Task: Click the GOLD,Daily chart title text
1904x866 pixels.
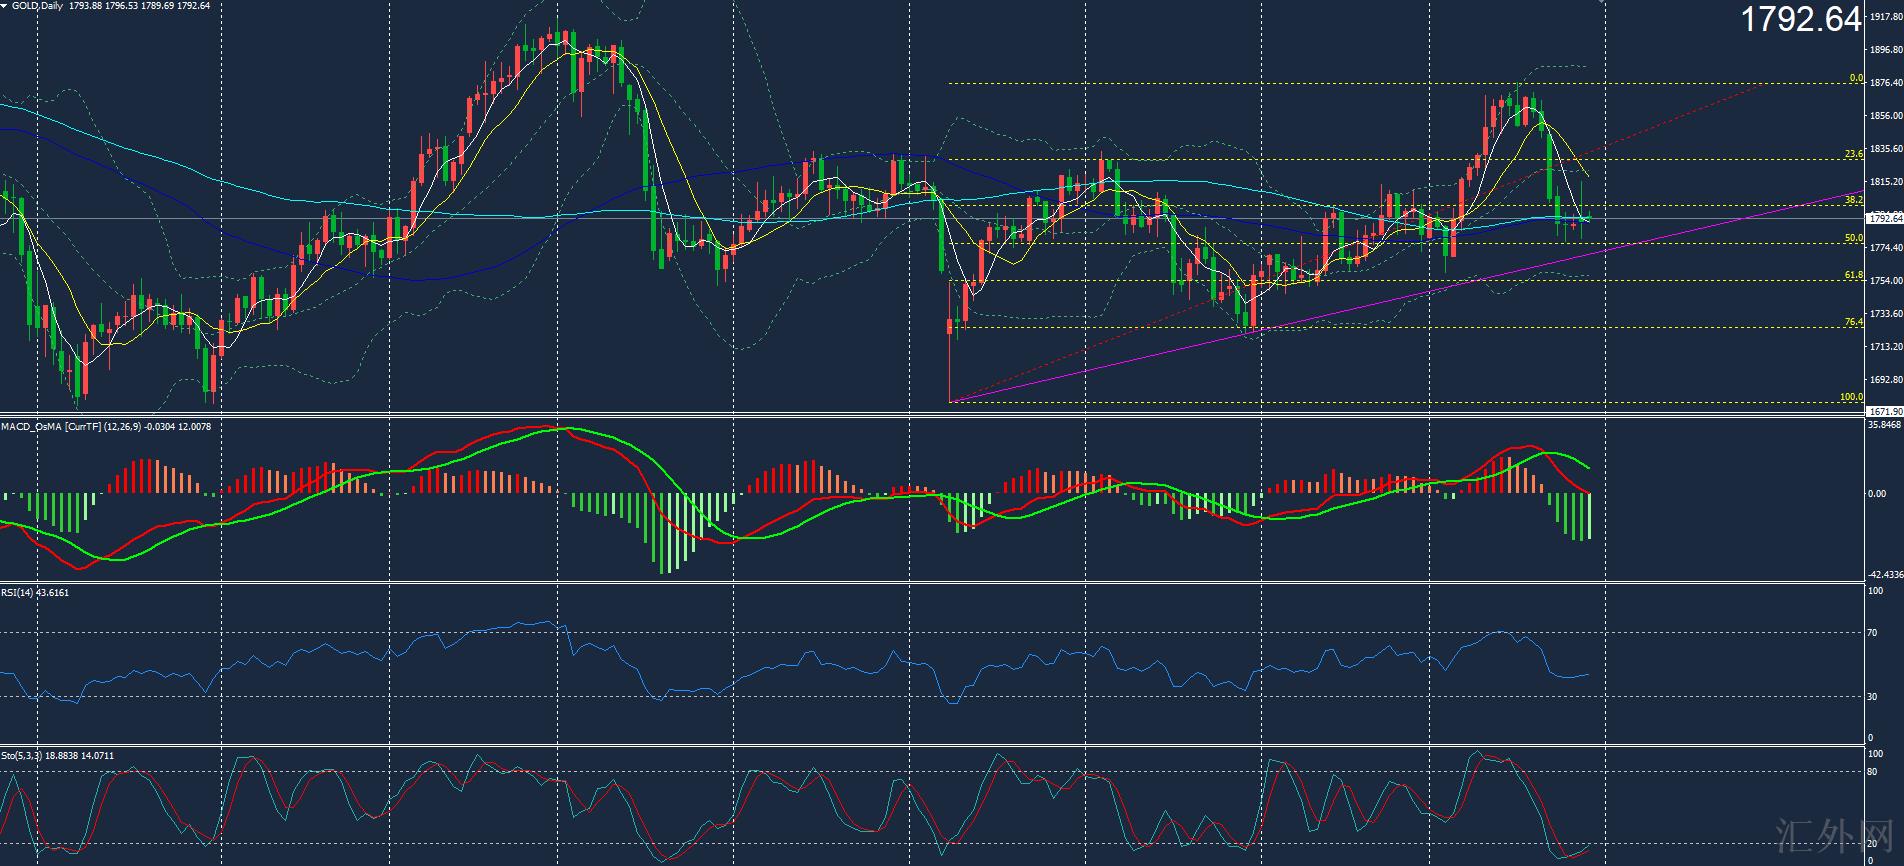Action: tap(37, 6)
